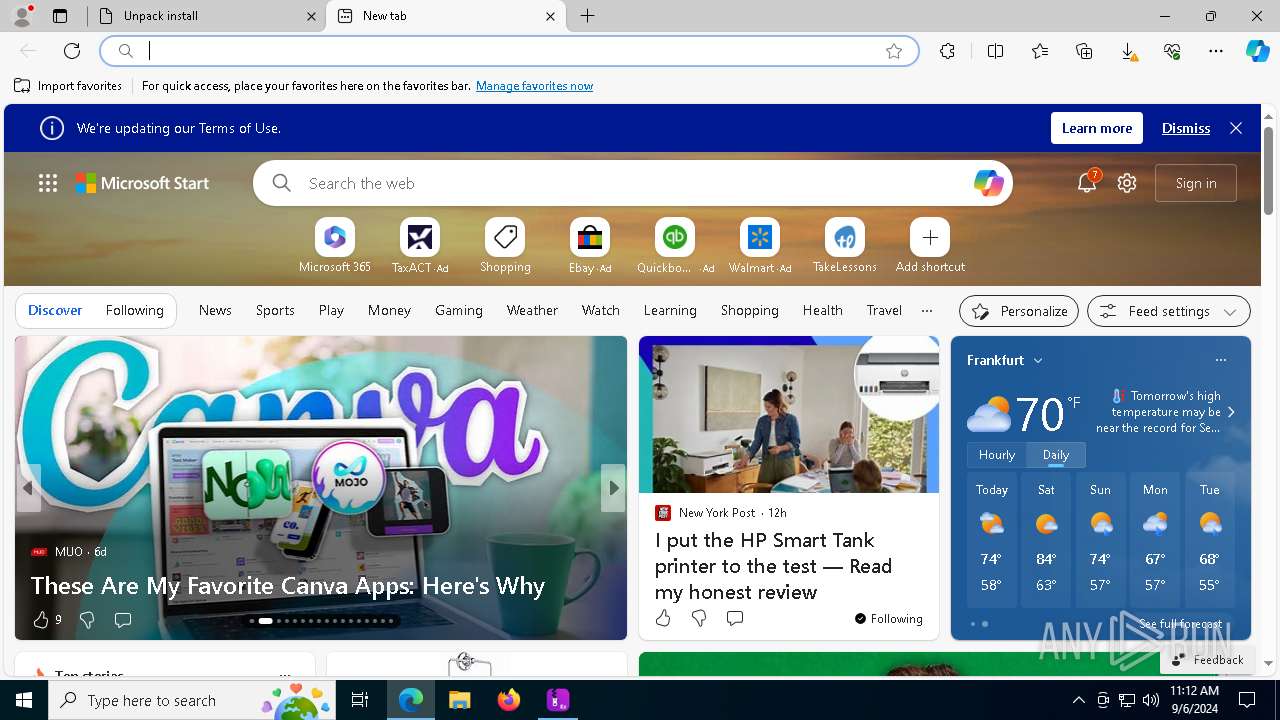Image resolution: width=1280 pixels, height=720 pixels.
Task: Open the Downloads icon in toolbar
Action: (1128, 51)
